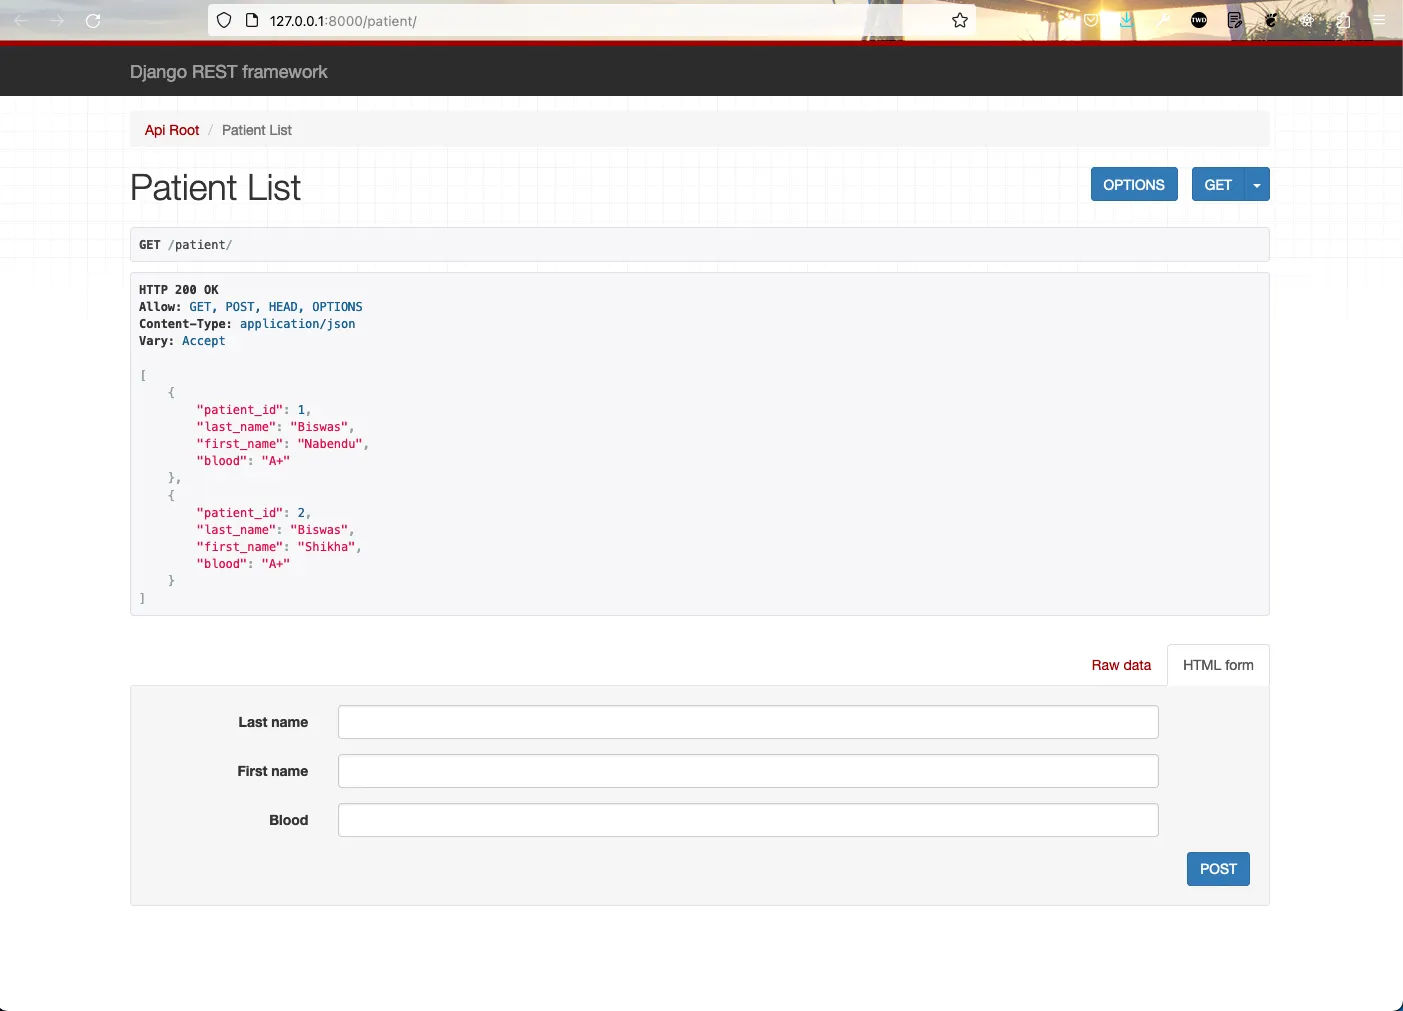Click the Django REST framework brand link

coord(228,72)
